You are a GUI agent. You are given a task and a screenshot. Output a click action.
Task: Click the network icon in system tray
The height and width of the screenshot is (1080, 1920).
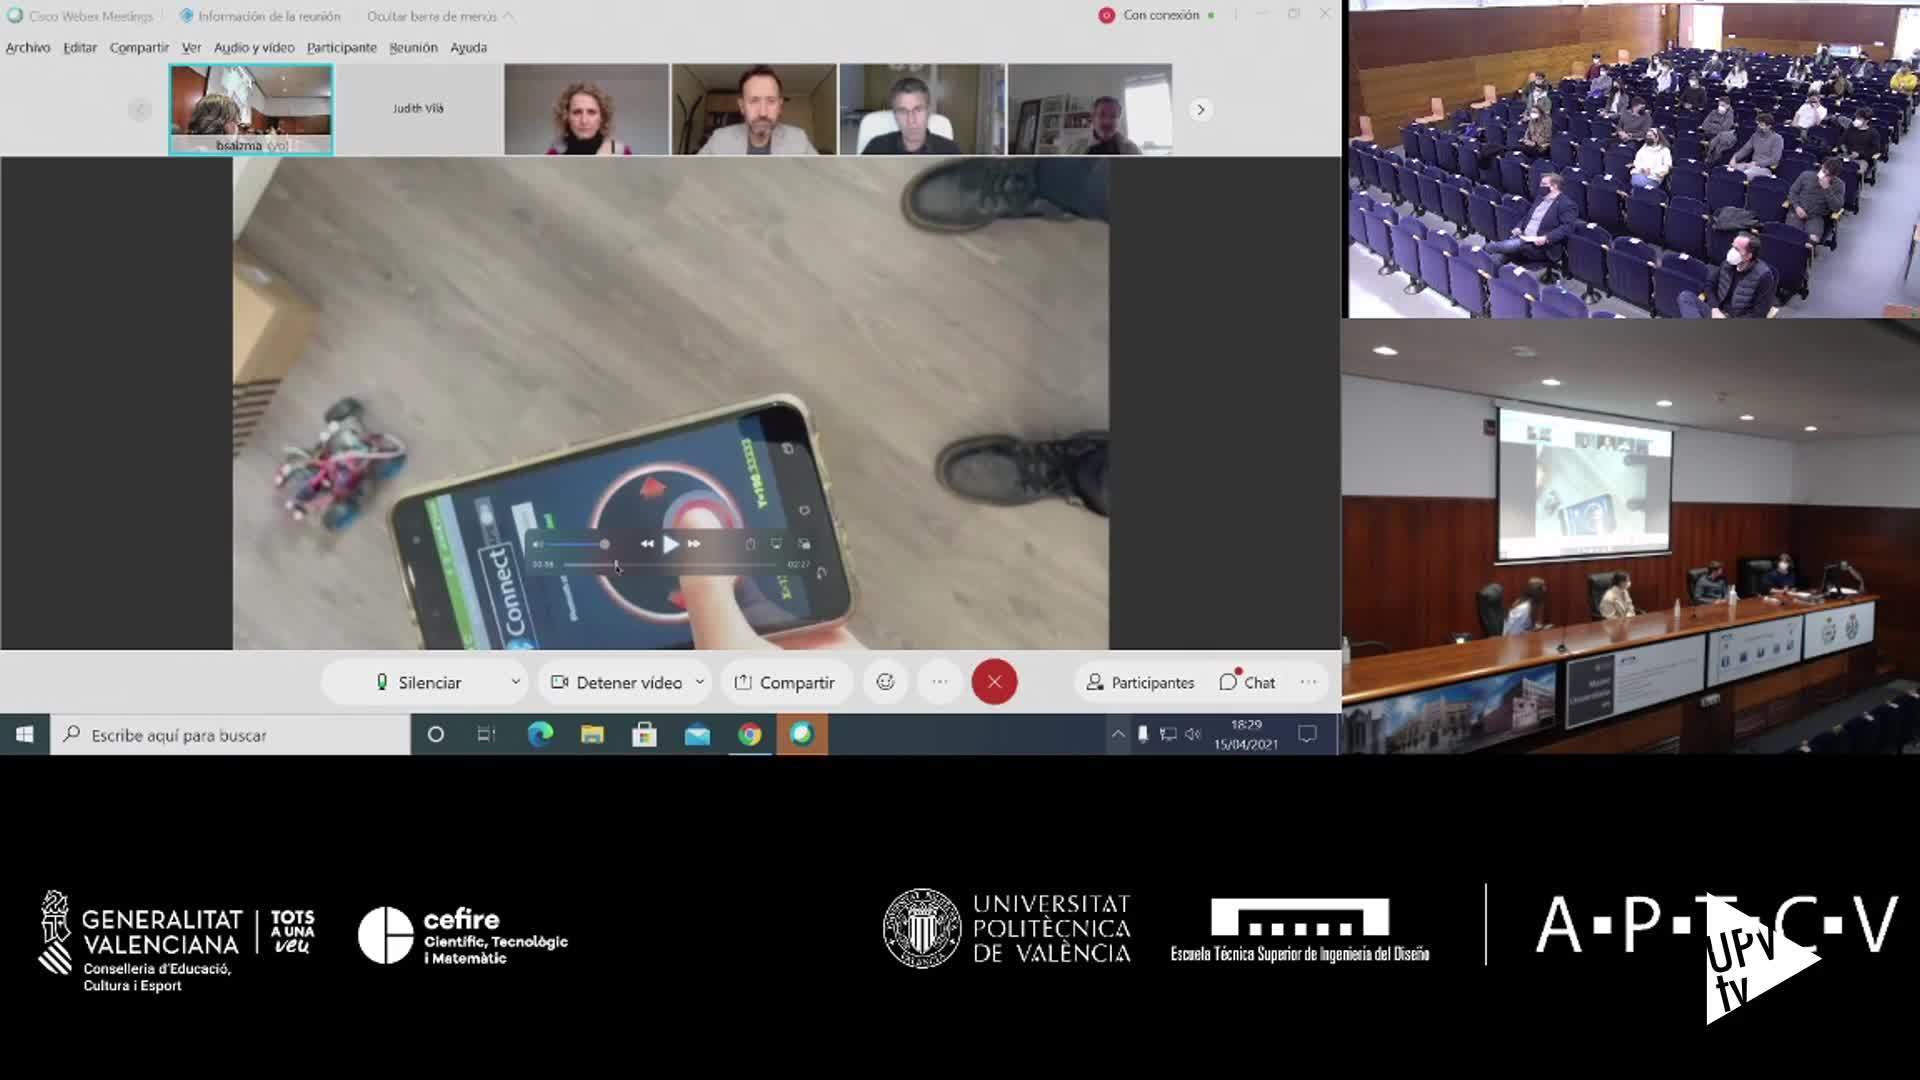click(1167, 735)
